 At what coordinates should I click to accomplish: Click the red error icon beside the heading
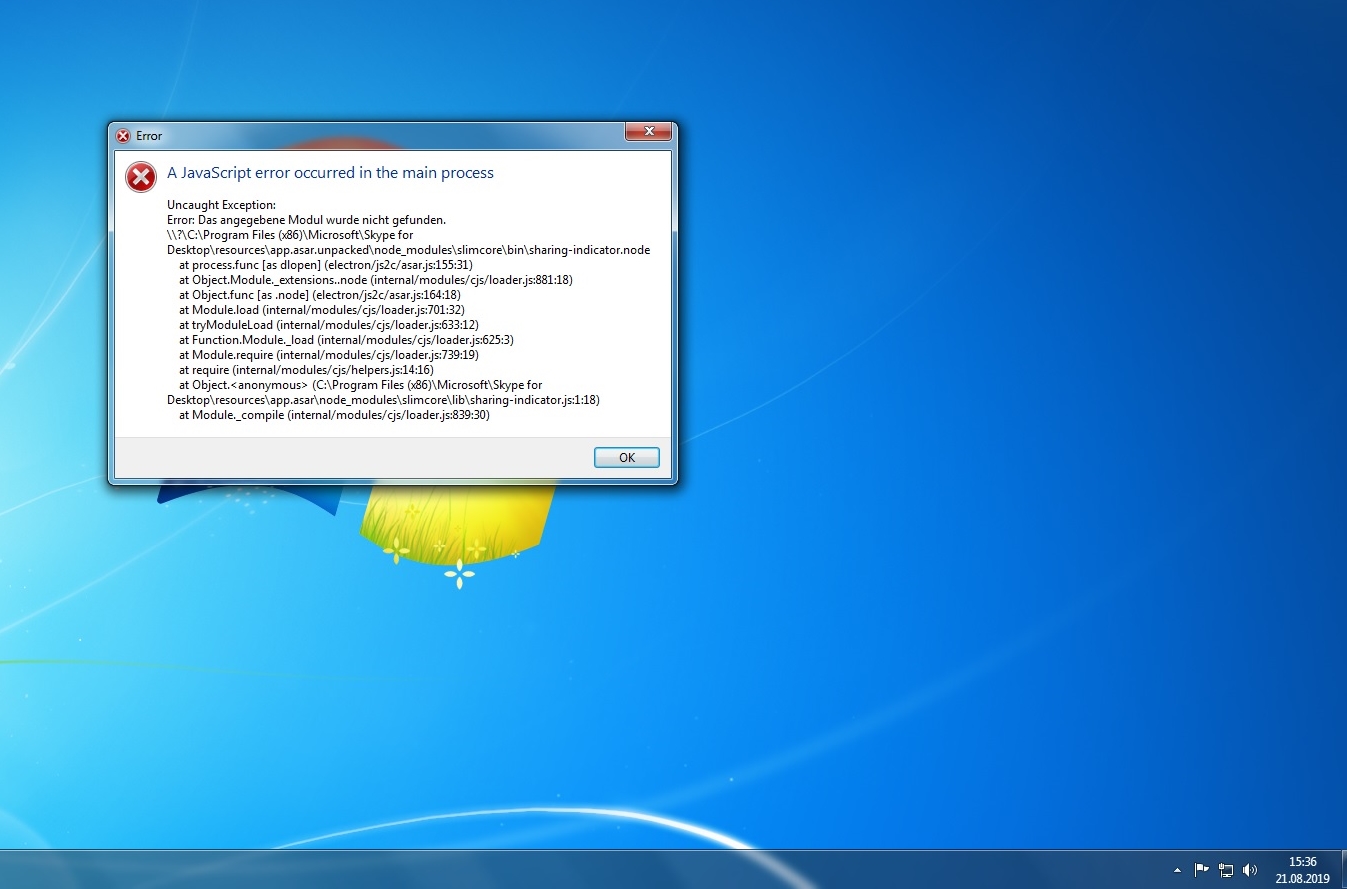coord(141,176)
